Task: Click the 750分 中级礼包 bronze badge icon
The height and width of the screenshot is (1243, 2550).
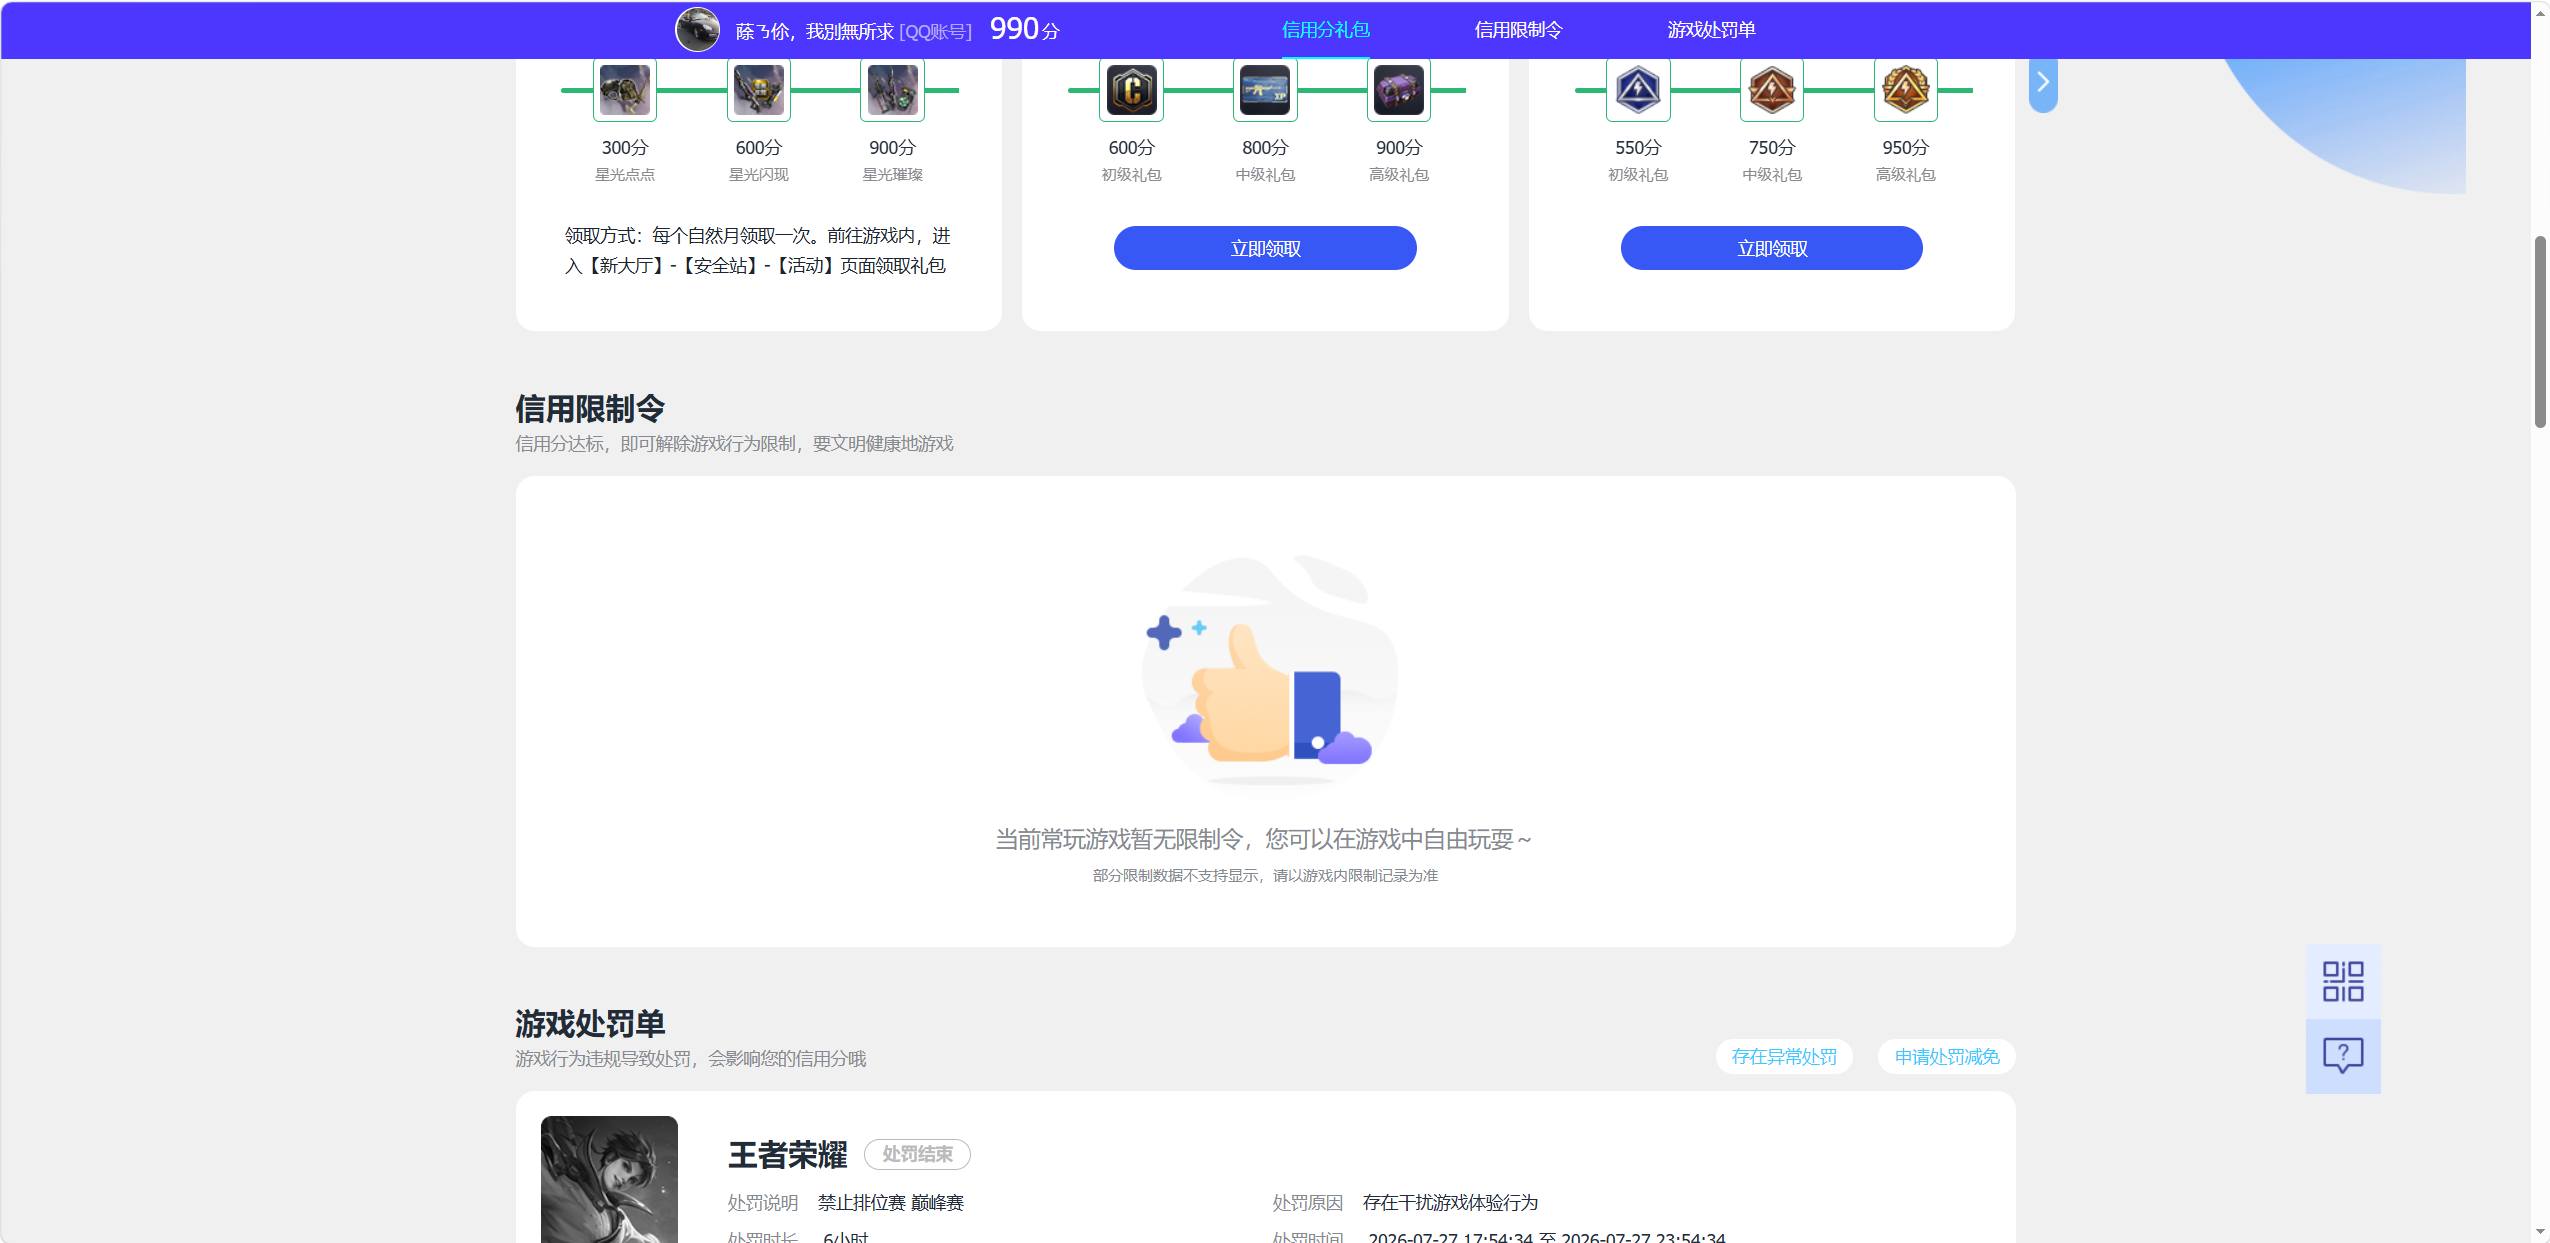Action: tap(1772, 90)
